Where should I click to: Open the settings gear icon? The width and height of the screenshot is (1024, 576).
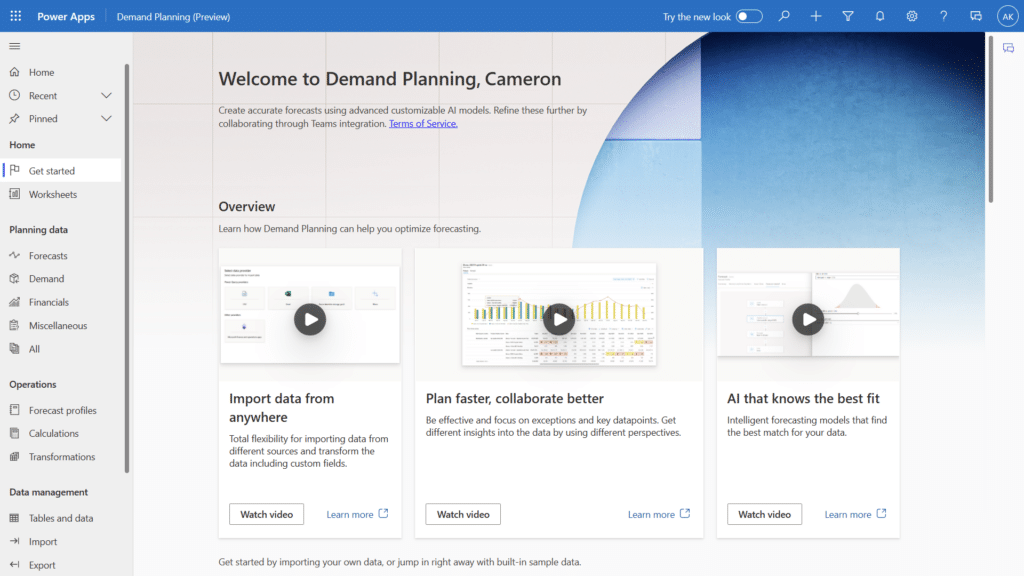[x=912, y=16]
